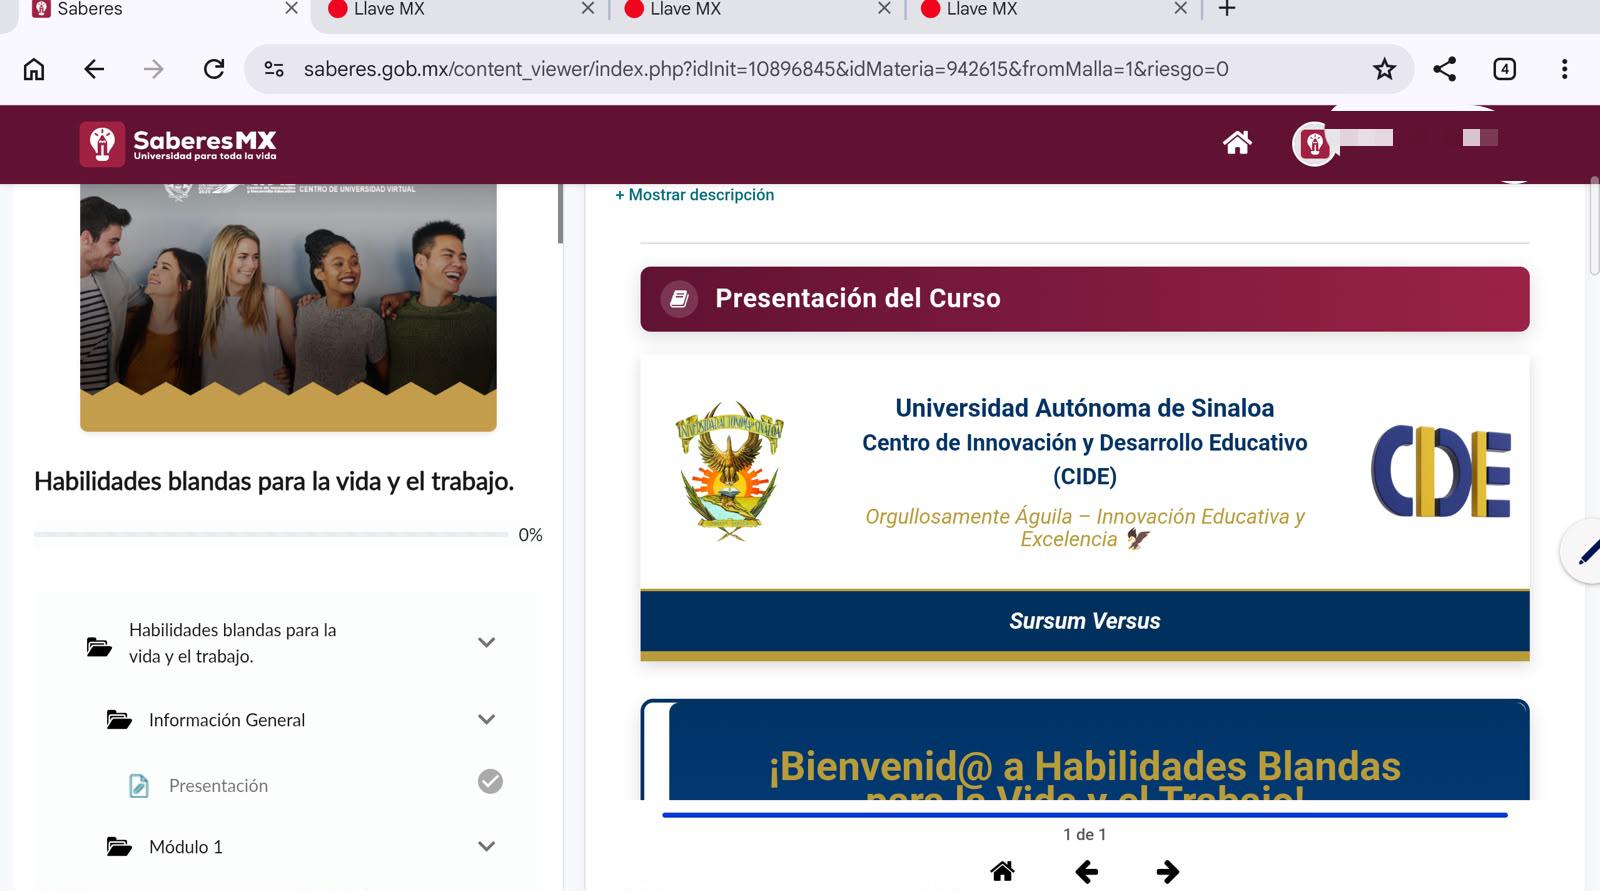This screenshot has height=891, width=1600.
Task: Click the browser forward arrow
Action: (153, 69)
